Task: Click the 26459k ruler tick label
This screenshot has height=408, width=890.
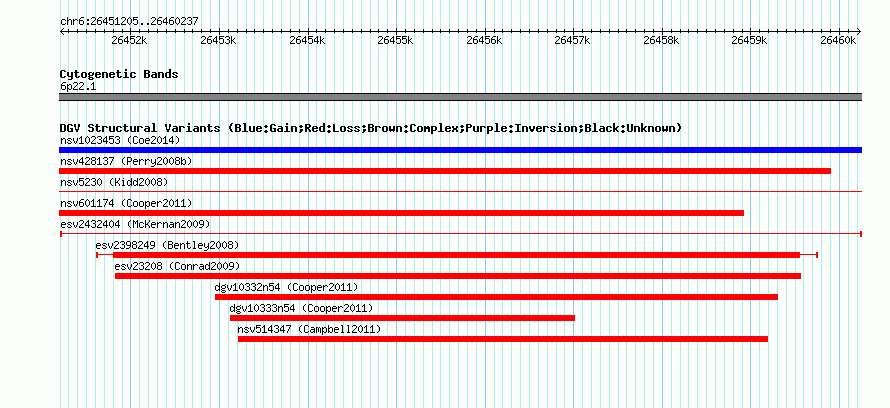Action: click(x=750, y=40)
